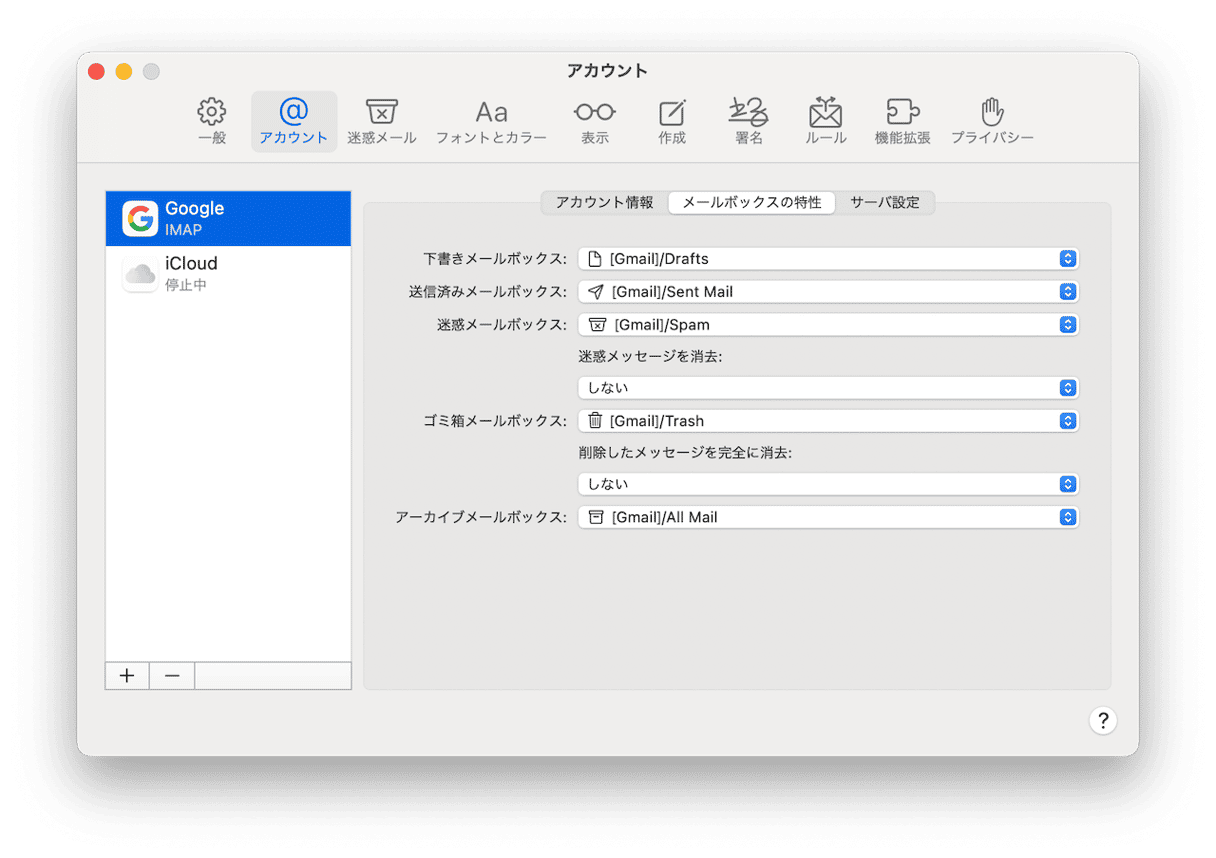This screenshot has height=858, width=1216.
Task: Select the Google IMAP account
Action: click(x=228, y=218)
